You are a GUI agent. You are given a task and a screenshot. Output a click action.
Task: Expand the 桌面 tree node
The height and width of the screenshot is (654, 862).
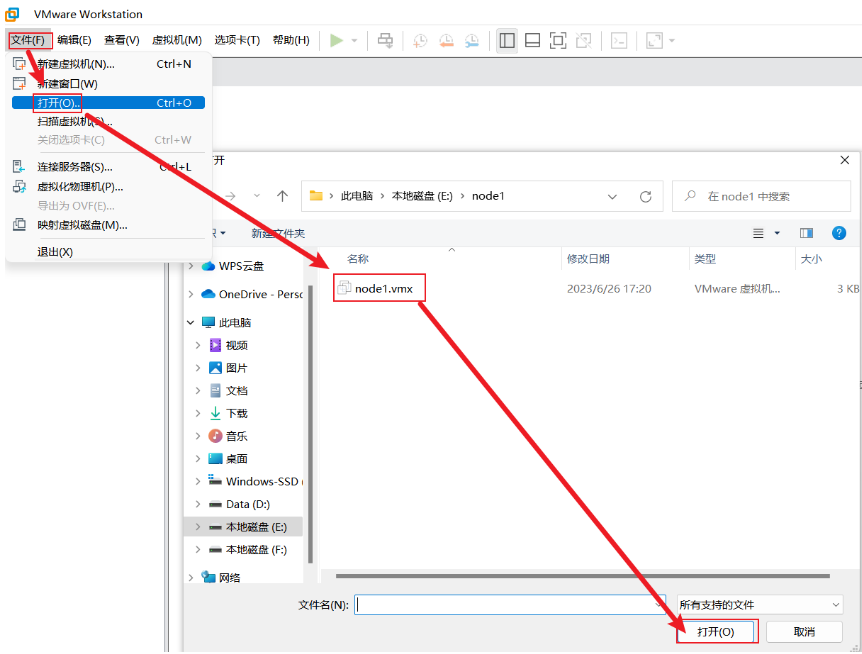[x=198, y=459]
